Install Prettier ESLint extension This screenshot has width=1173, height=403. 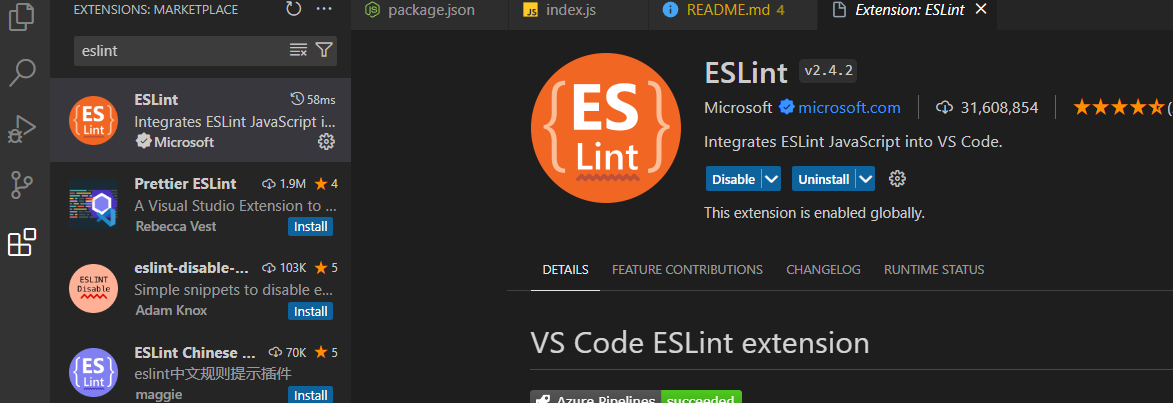point(310,227)
